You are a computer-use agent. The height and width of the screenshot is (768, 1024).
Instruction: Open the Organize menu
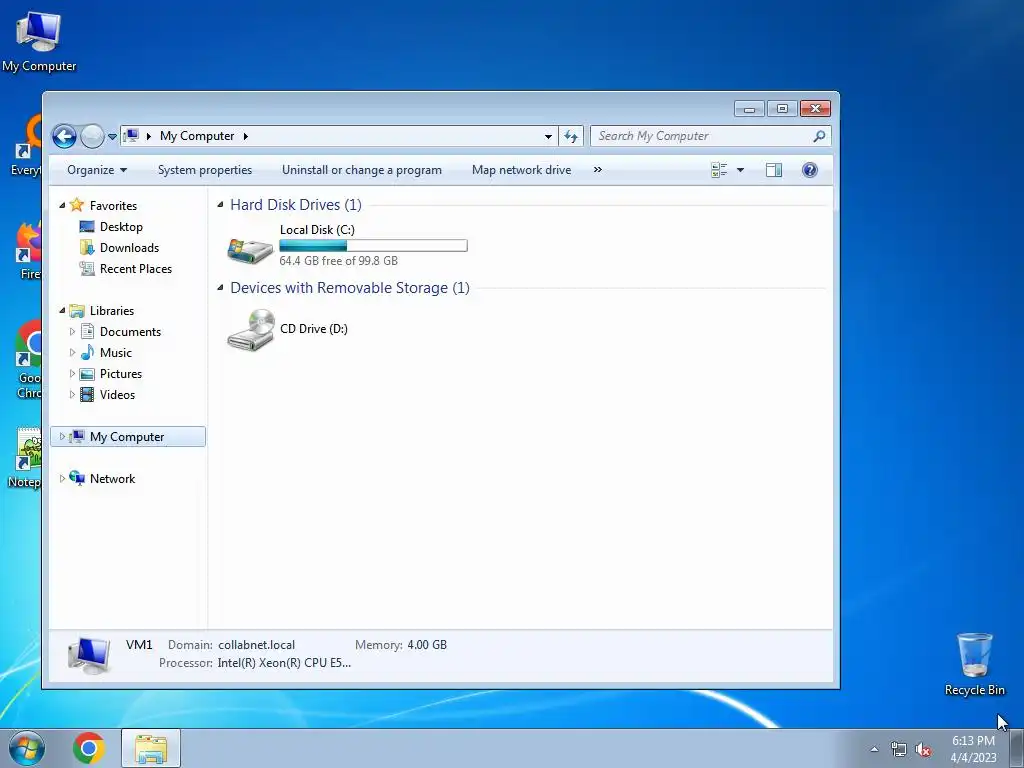97,170
